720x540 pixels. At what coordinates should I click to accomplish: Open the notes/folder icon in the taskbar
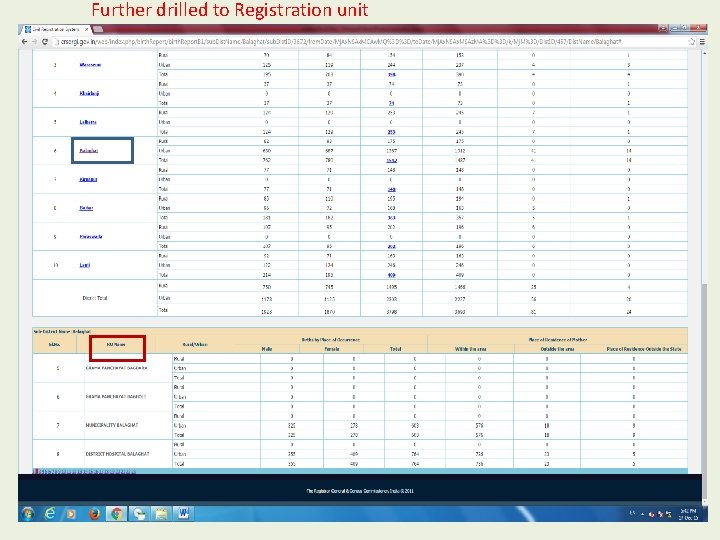[161, 513]
